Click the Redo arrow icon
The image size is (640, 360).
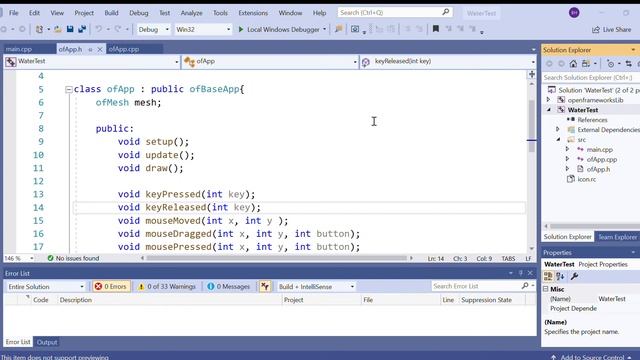point(118,29)
